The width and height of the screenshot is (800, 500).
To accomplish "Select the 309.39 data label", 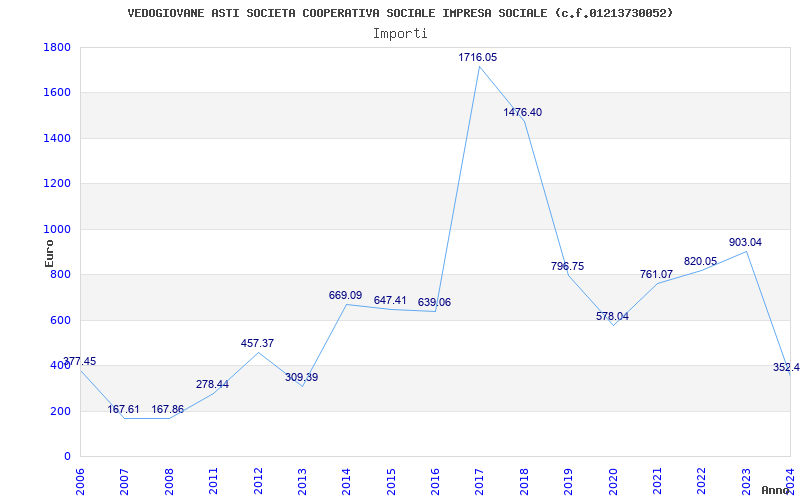I will tap(302, 378).
